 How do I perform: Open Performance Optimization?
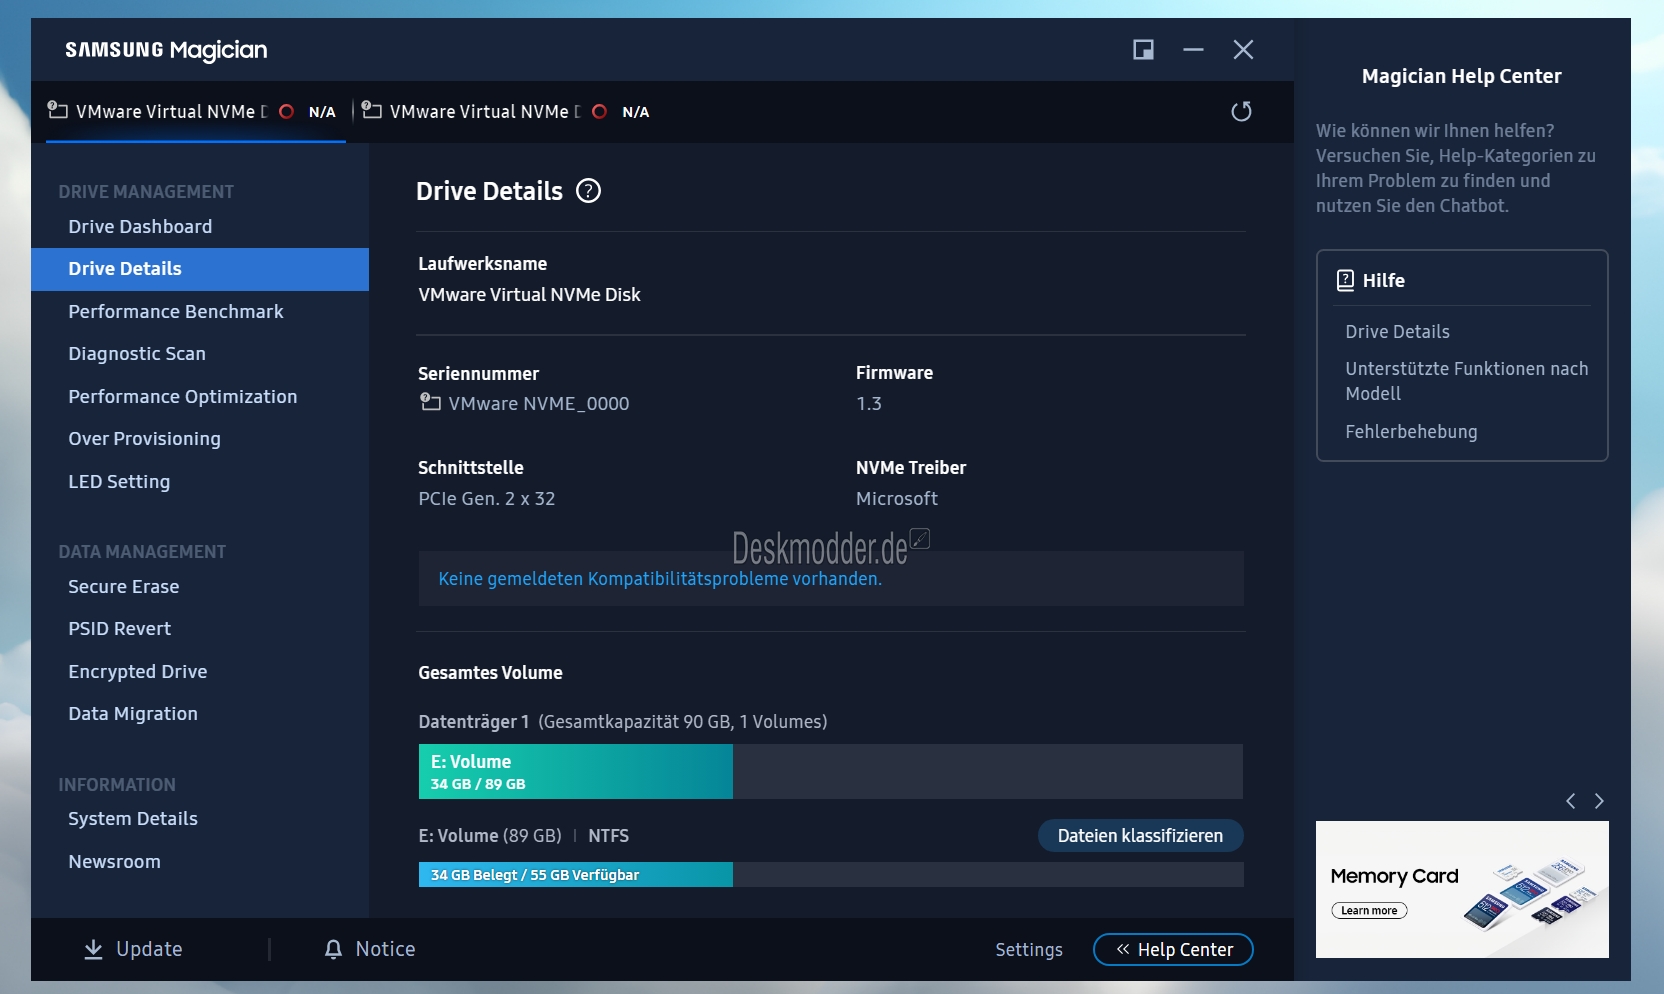point(183,397)
